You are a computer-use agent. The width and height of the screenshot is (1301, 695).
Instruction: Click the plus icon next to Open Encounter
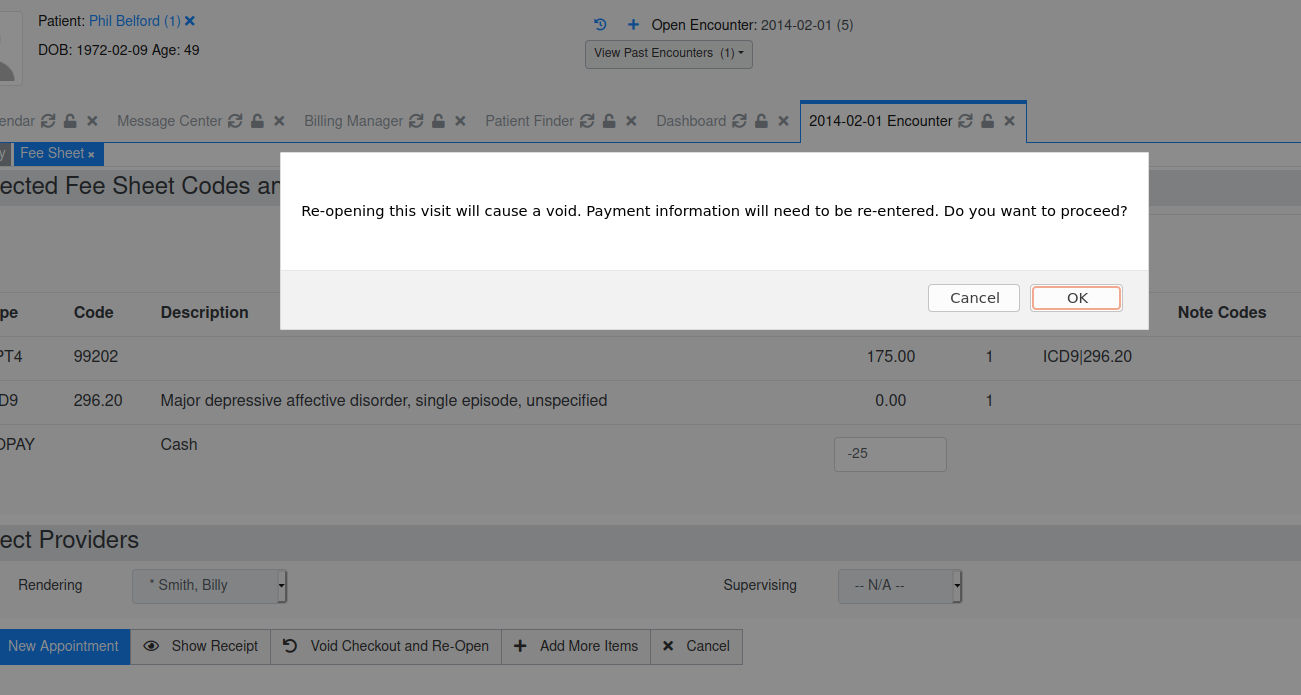[x=632, y=24]
